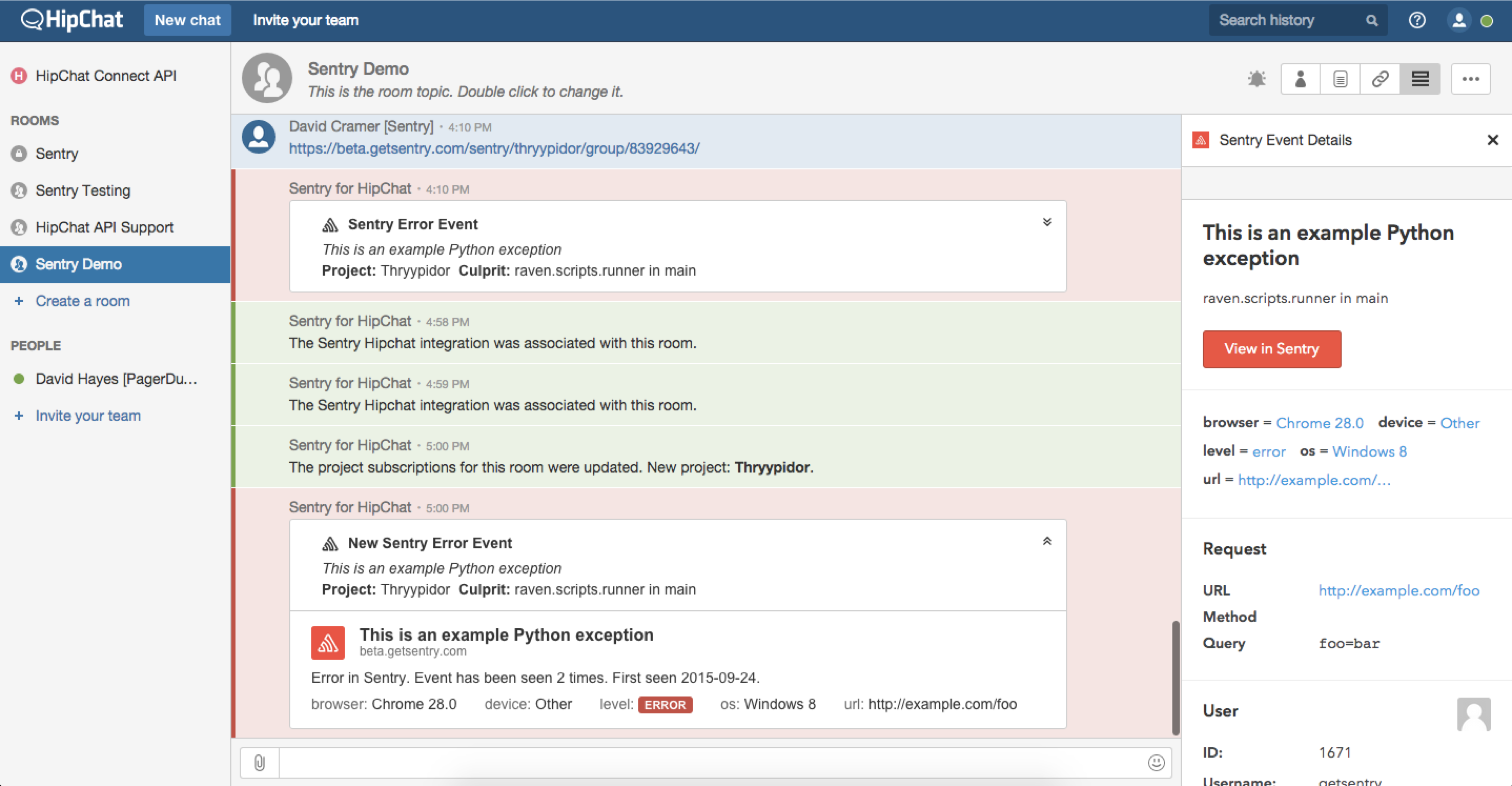Viewport: 1512px width, 786px height.
Task: Select Invite your team in top bar
Action: pos(305,20)
